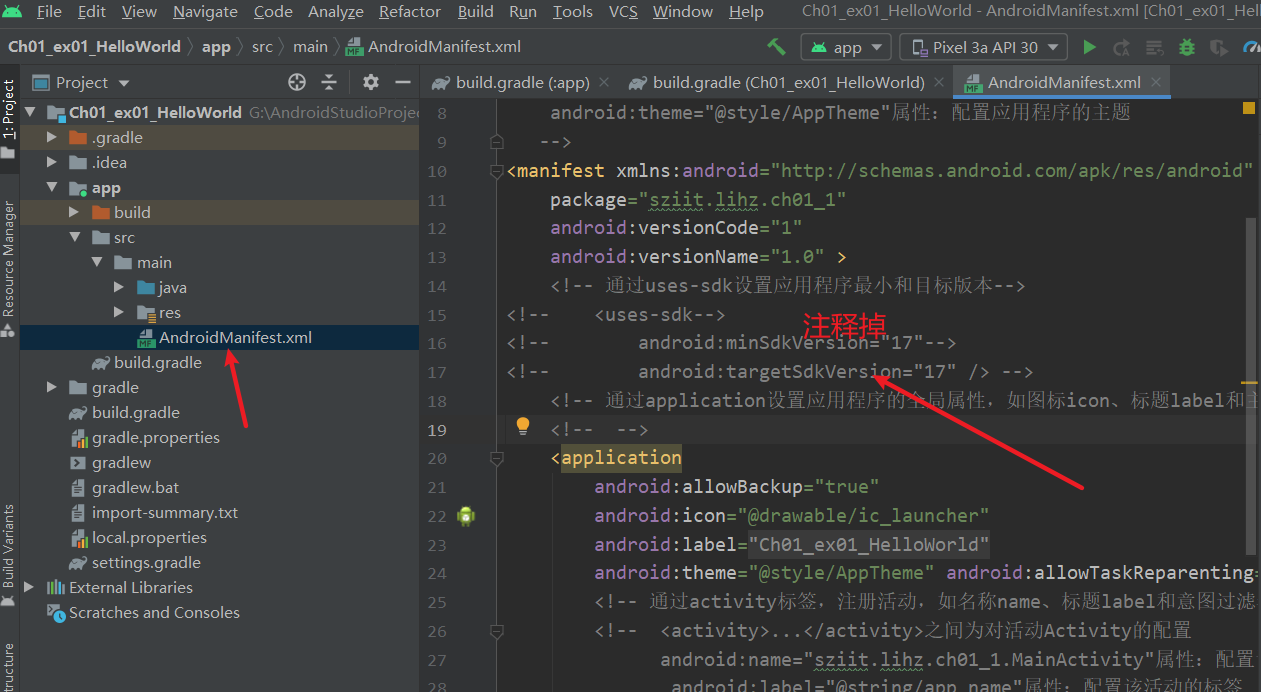
Task: Fold the comment block at line 9
Action: [497, 142]
